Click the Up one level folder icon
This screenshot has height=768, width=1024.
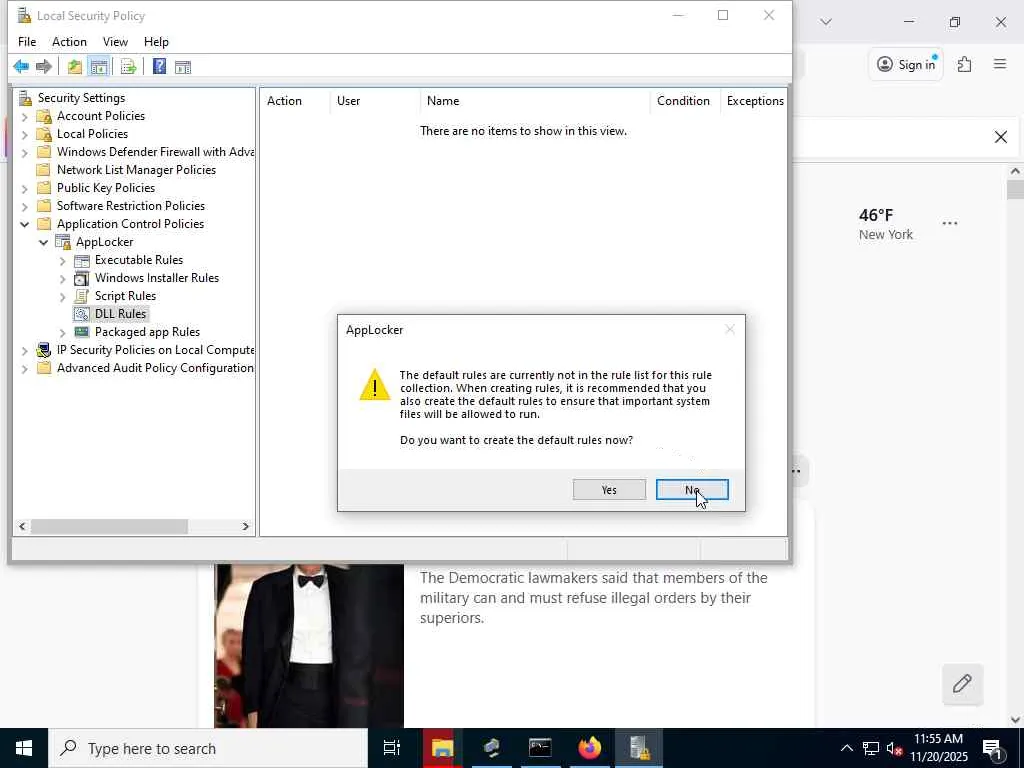(75, 67)
